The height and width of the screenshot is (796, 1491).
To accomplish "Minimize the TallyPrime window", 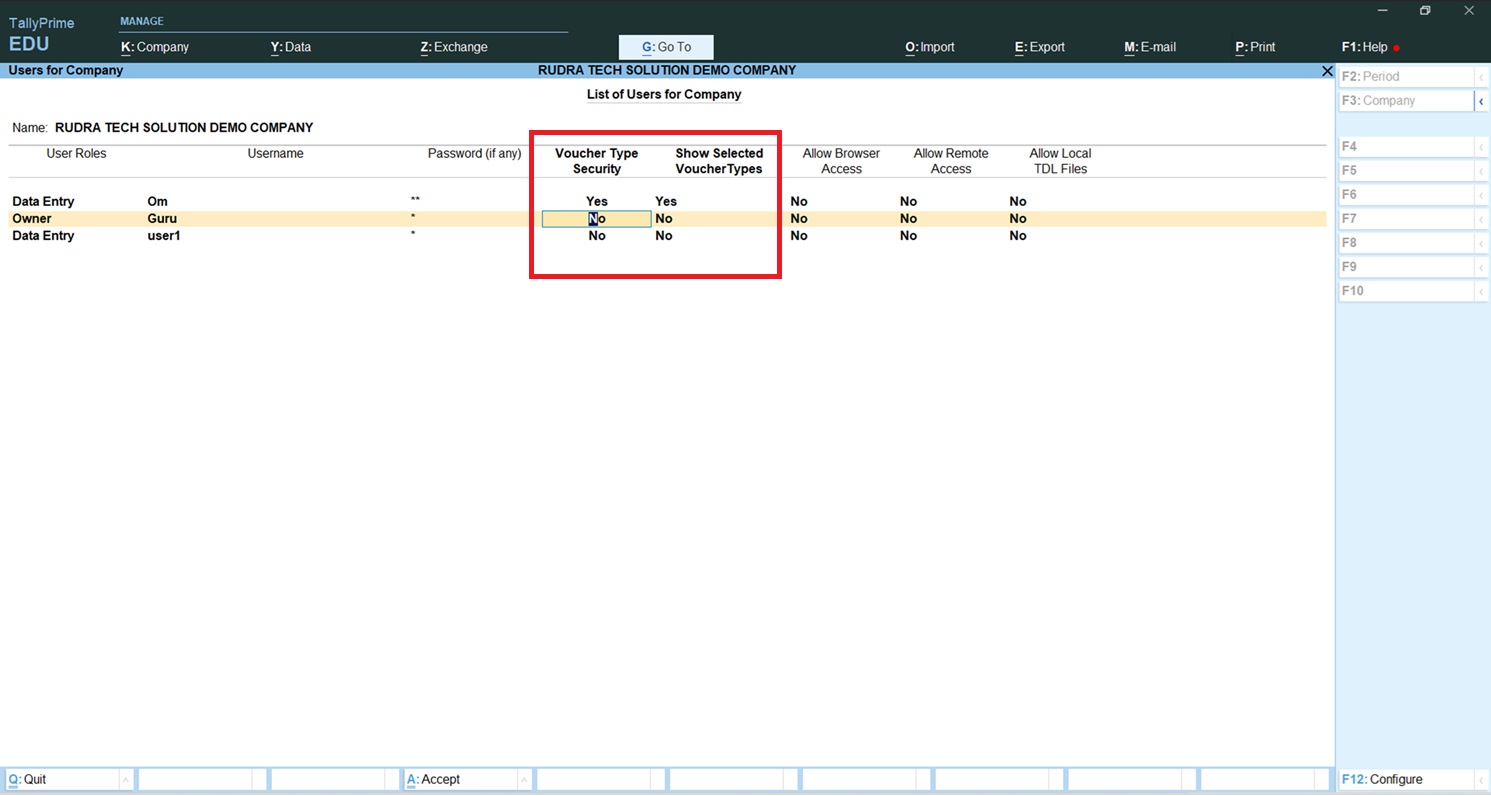I will tap(1383, 11).
